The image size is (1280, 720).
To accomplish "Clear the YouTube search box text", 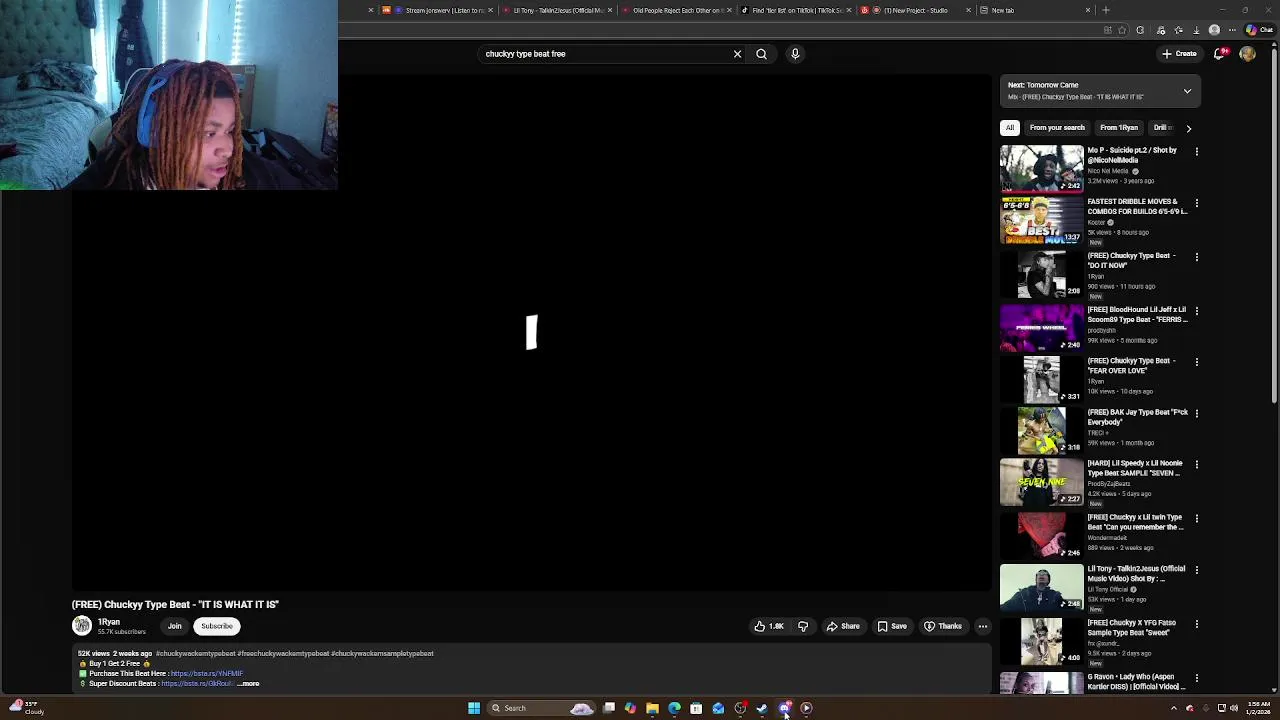I will pyautogui.click(x=737, y=54).
